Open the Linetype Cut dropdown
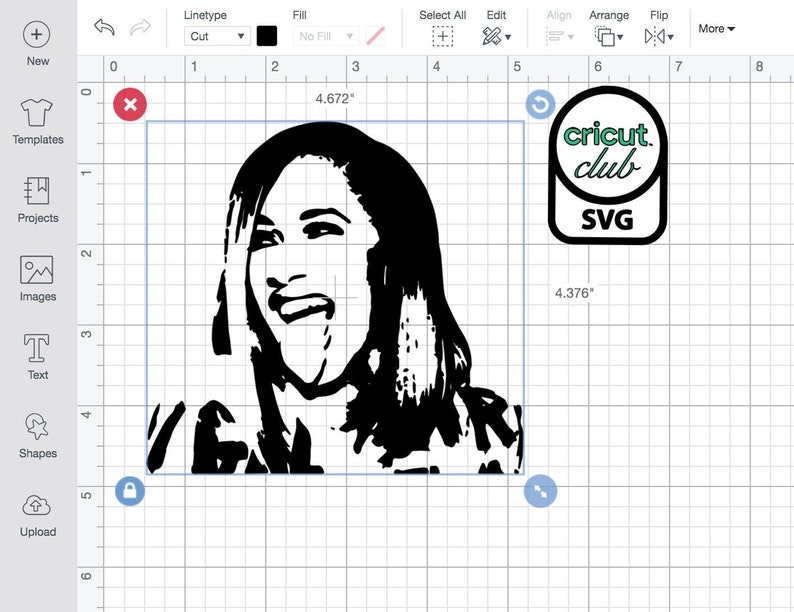794x612 pixels. point(217,36)
